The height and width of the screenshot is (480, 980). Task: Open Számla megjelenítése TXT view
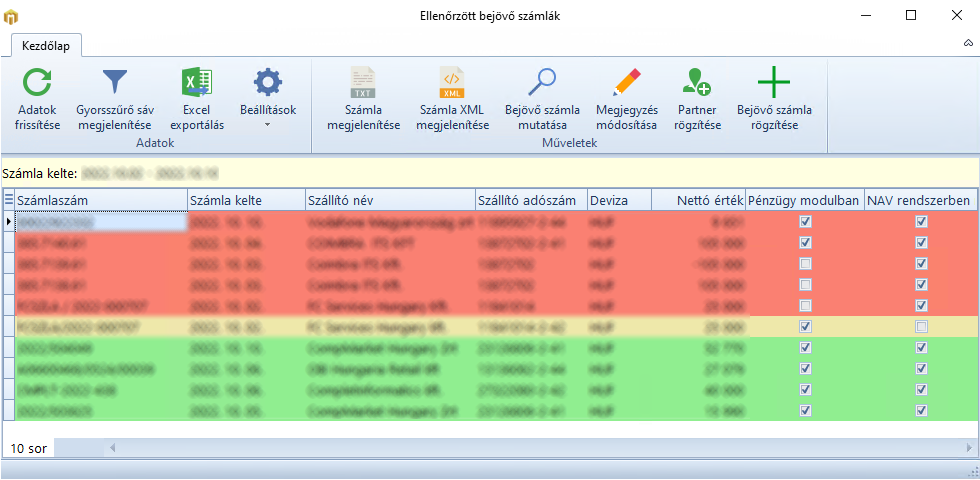pyautogui.click(x=363, y=83)
